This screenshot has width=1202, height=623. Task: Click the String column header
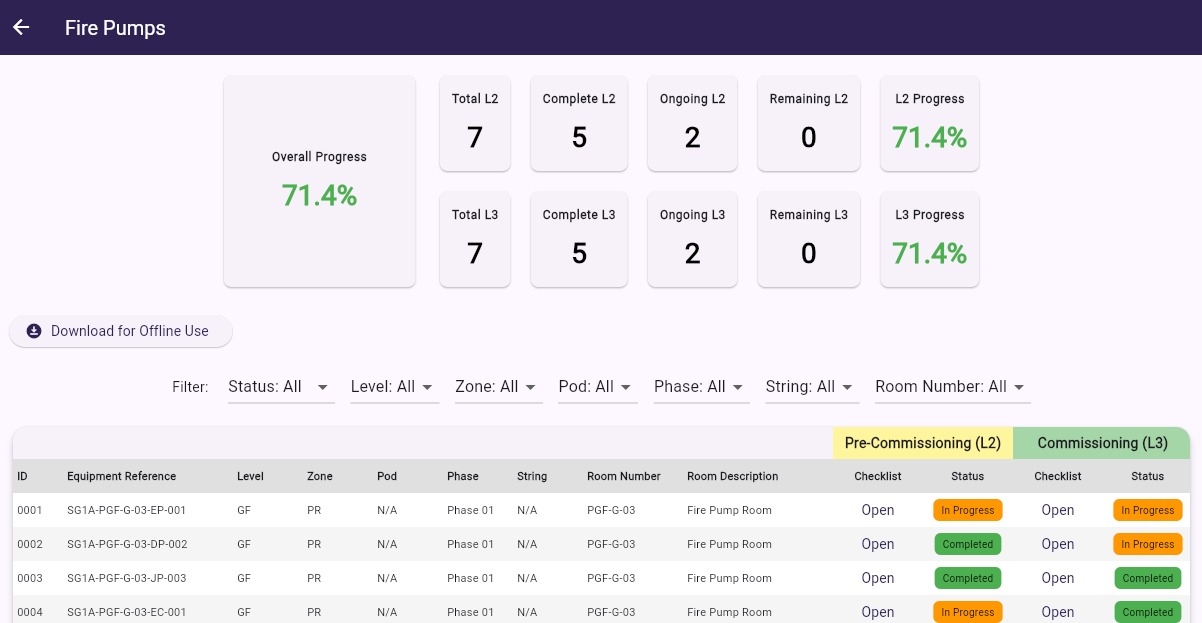[x=532, y=476]
